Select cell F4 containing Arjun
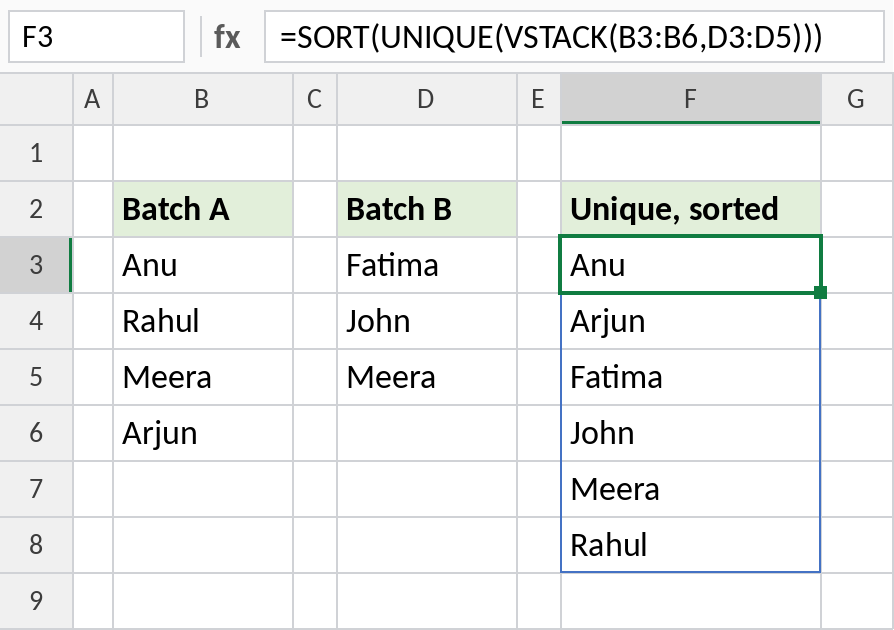Screen dimensions: 894x630 (x=691, y=320)
